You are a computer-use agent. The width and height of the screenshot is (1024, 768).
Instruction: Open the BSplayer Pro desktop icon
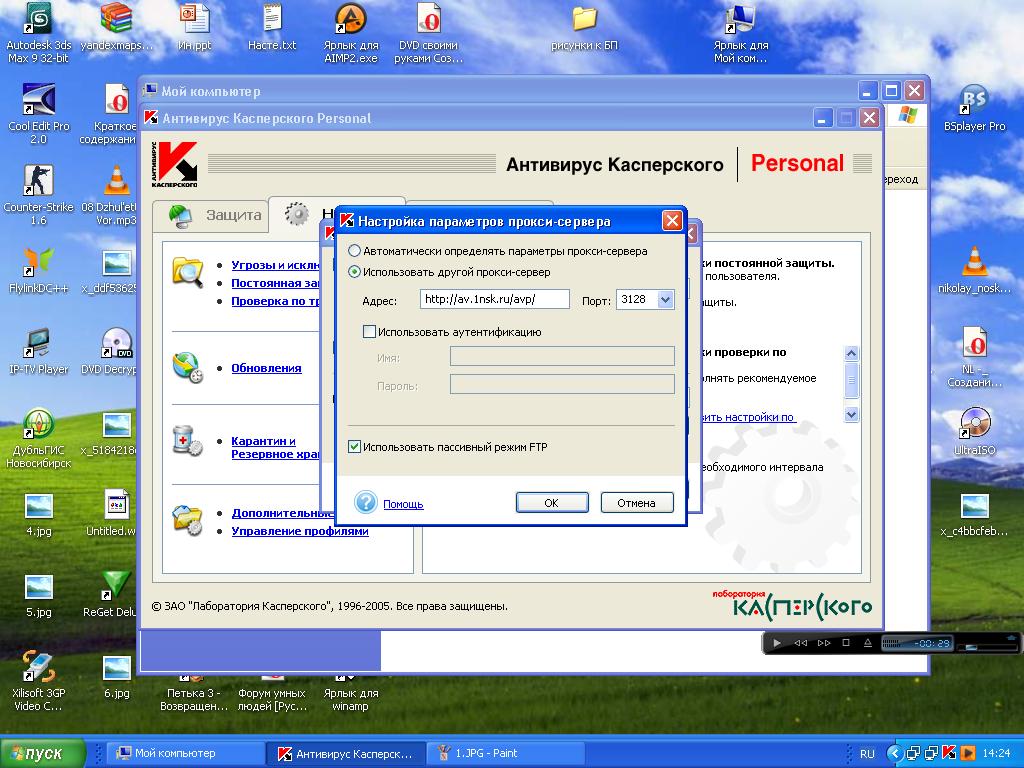(974, 100)
